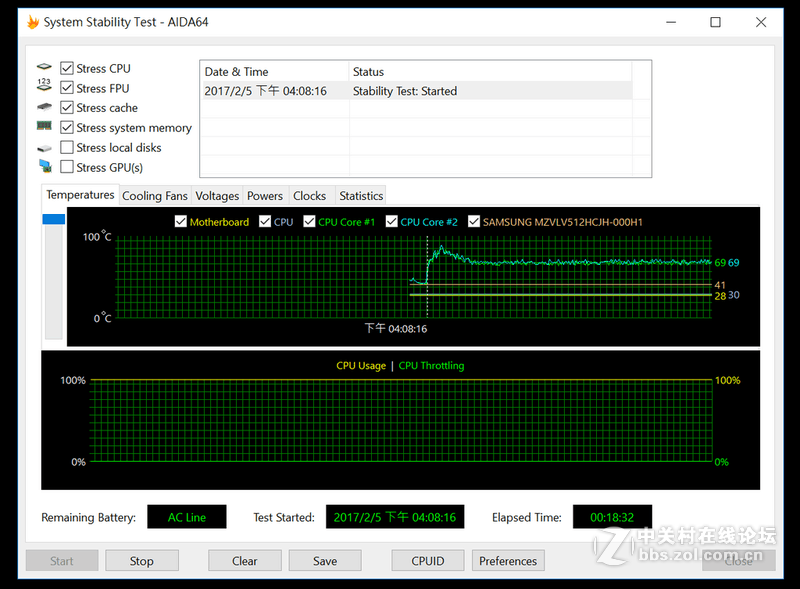The height and width of the screenshot is (589, 800).
Task: Uncheck the Stress CPU checkbox
Action: 67,68
